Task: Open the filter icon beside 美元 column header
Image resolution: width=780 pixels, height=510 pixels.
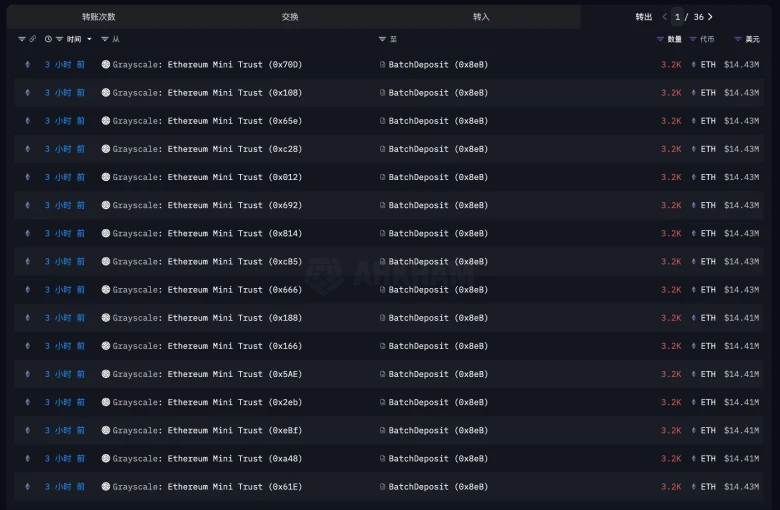Action: point(738,39)
